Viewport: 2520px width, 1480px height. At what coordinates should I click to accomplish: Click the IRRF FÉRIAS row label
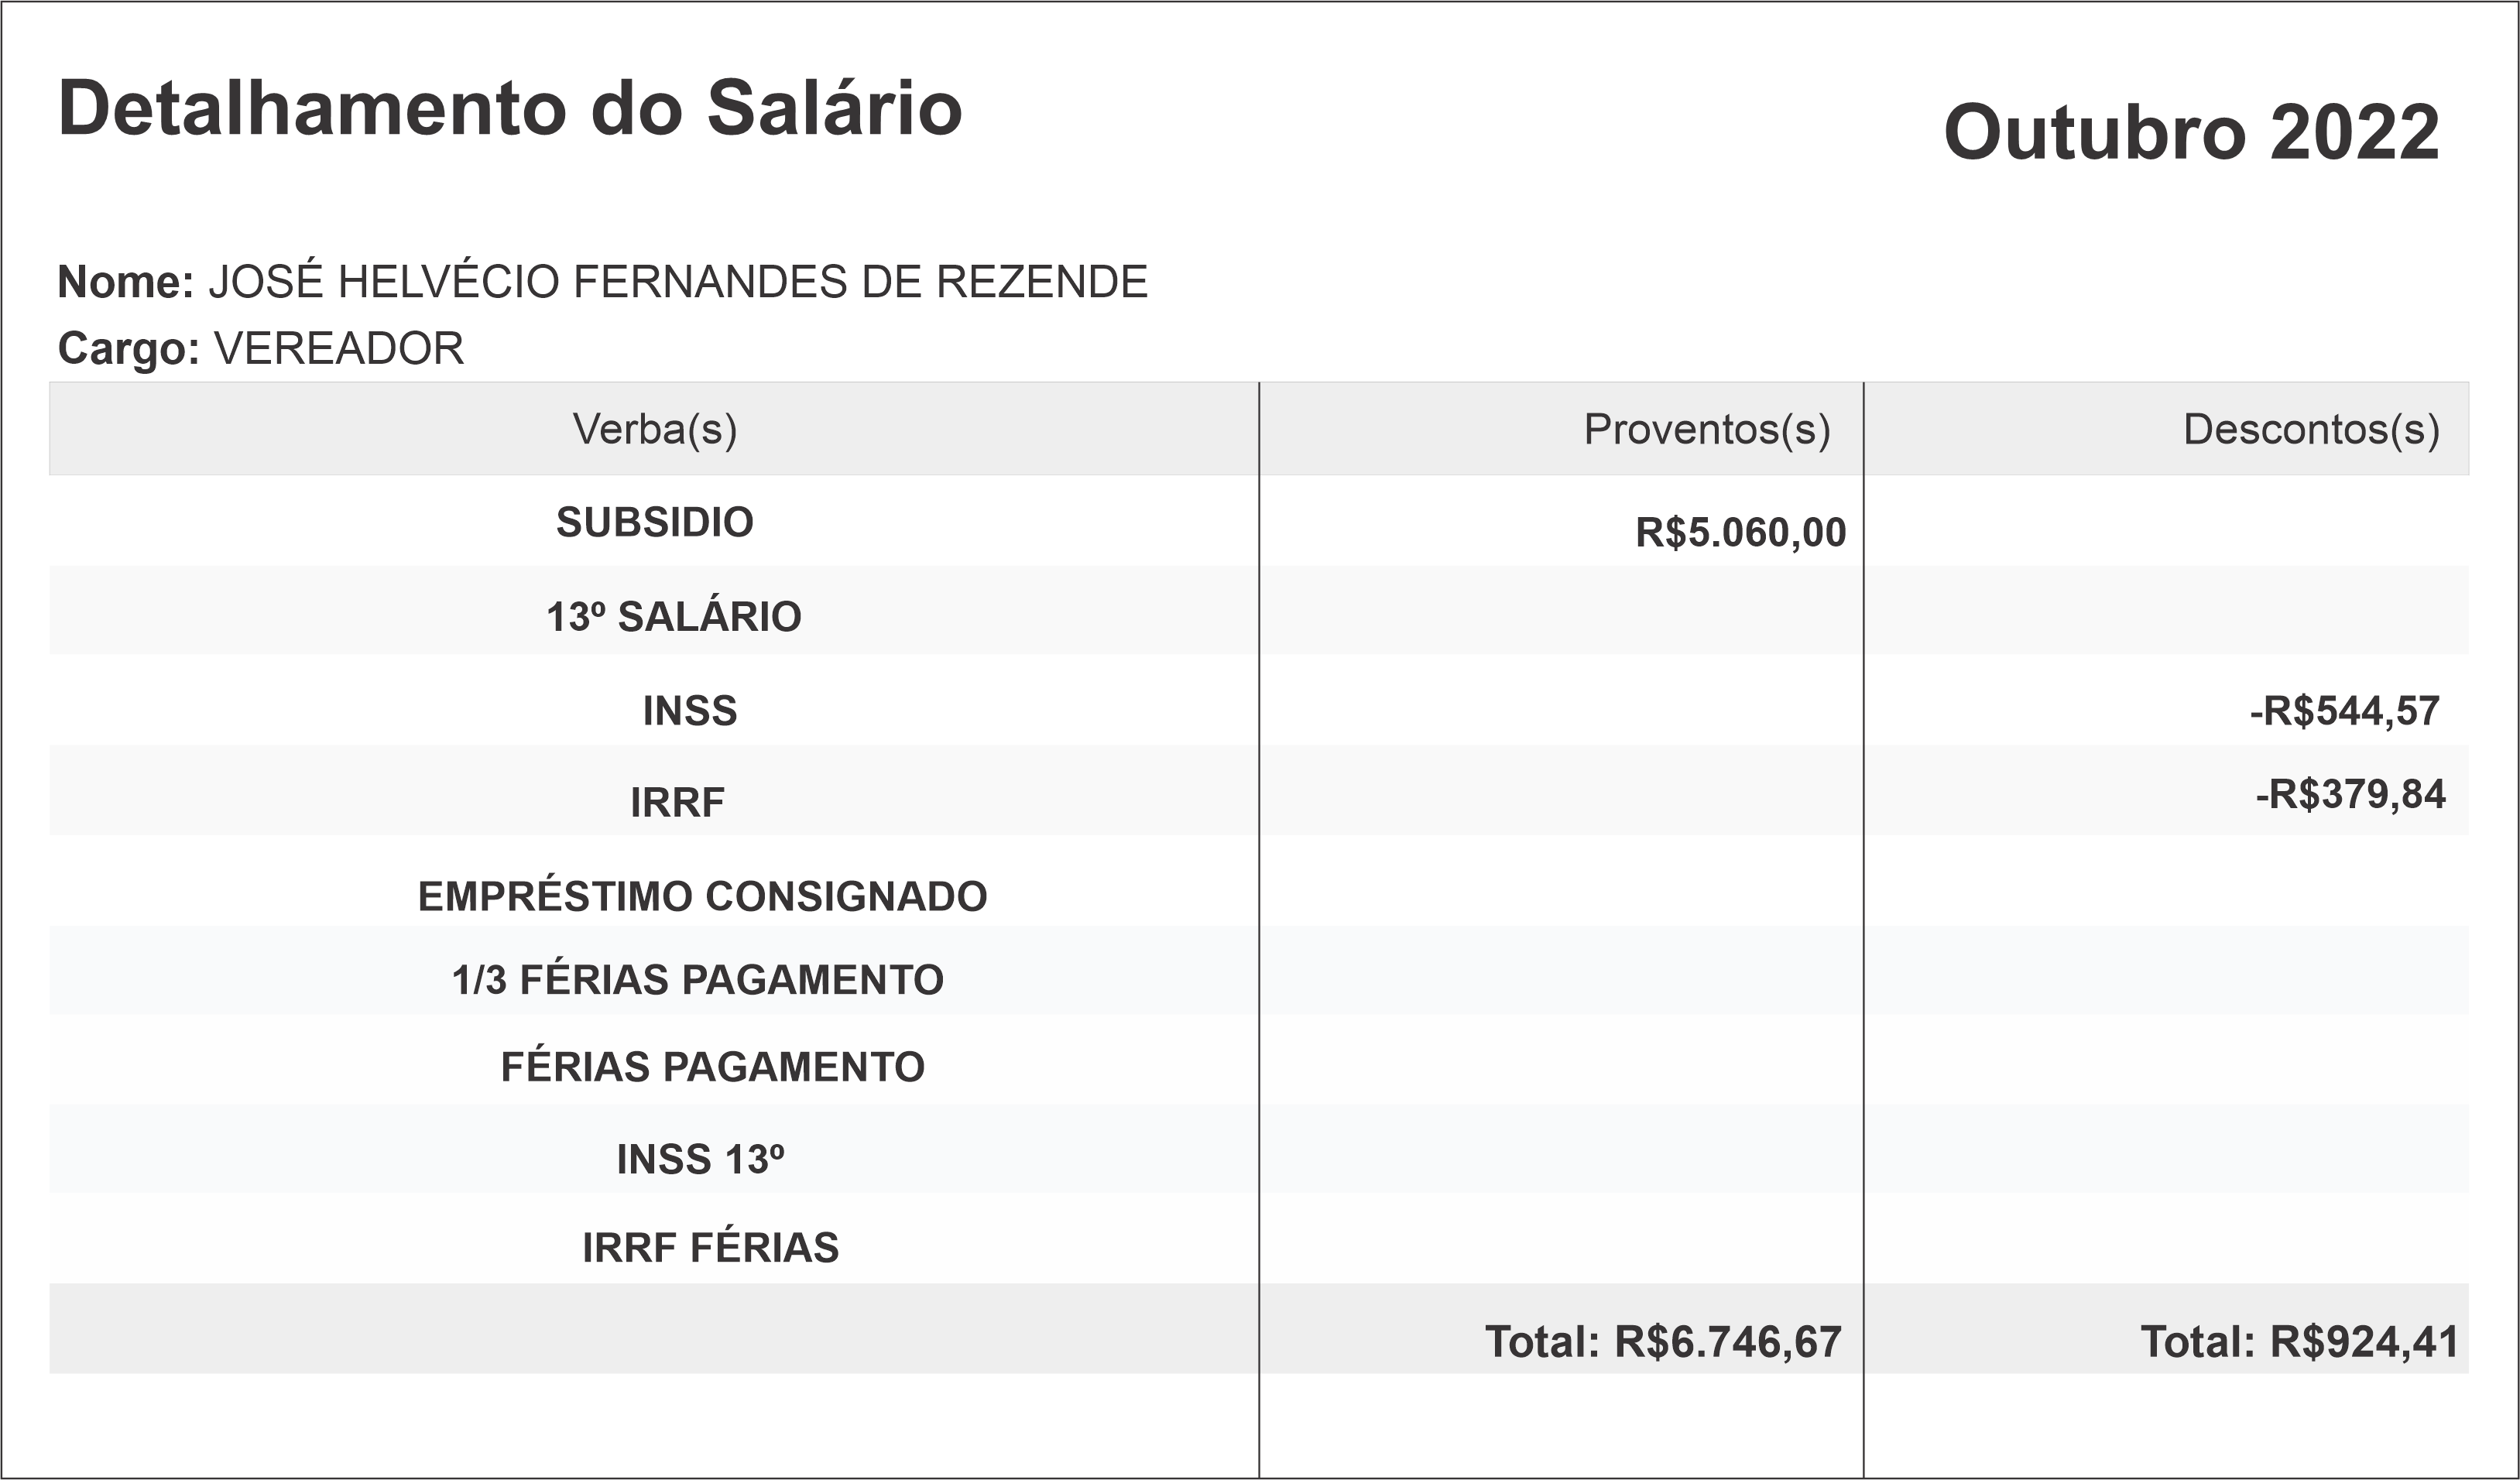710,1247
